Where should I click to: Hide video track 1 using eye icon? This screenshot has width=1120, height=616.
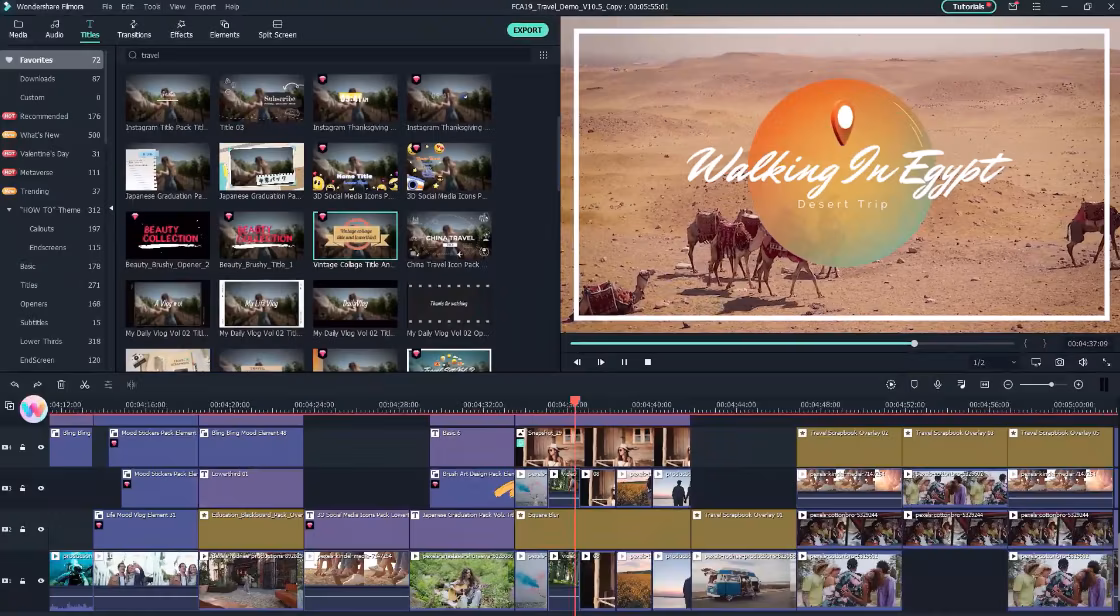41,580
